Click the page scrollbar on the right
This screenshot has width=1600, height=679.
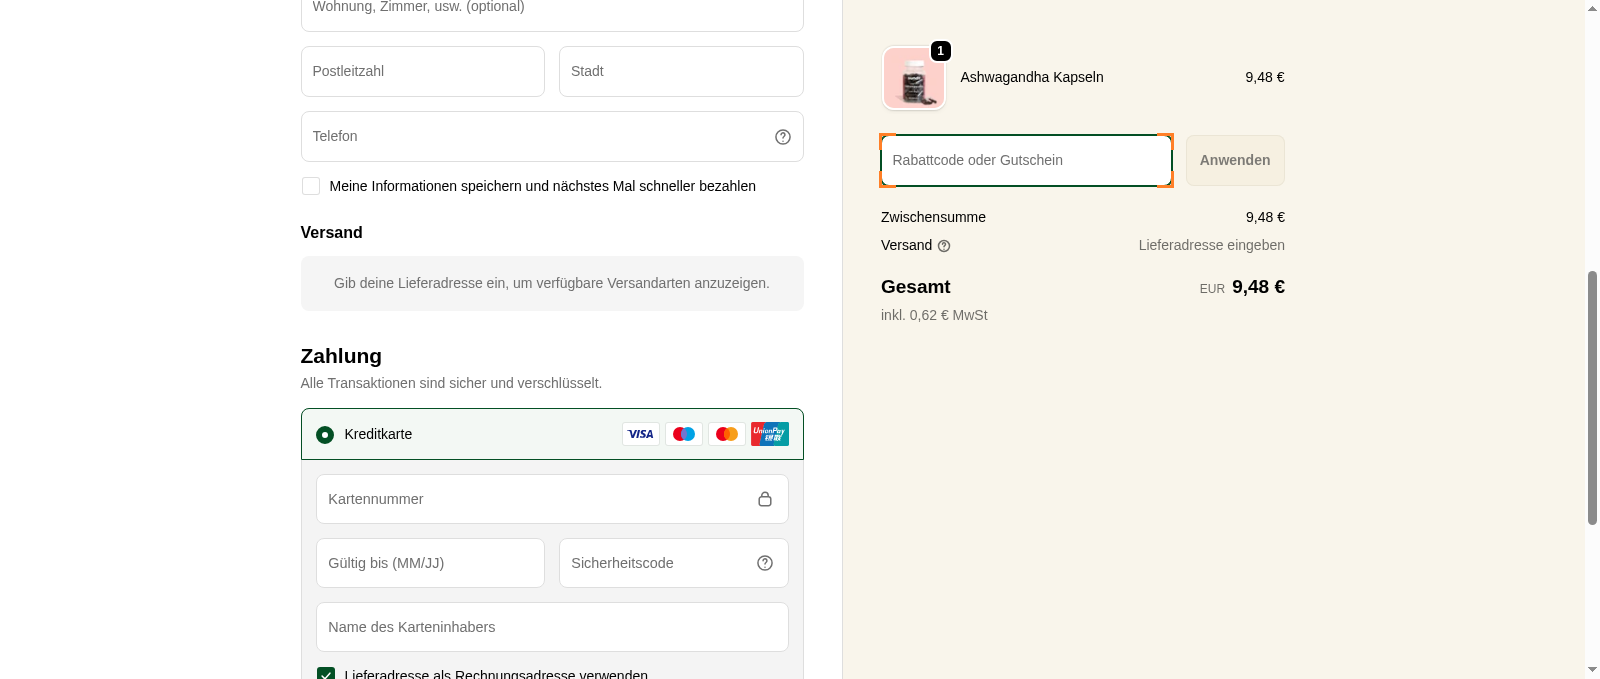pos(1593,400)
